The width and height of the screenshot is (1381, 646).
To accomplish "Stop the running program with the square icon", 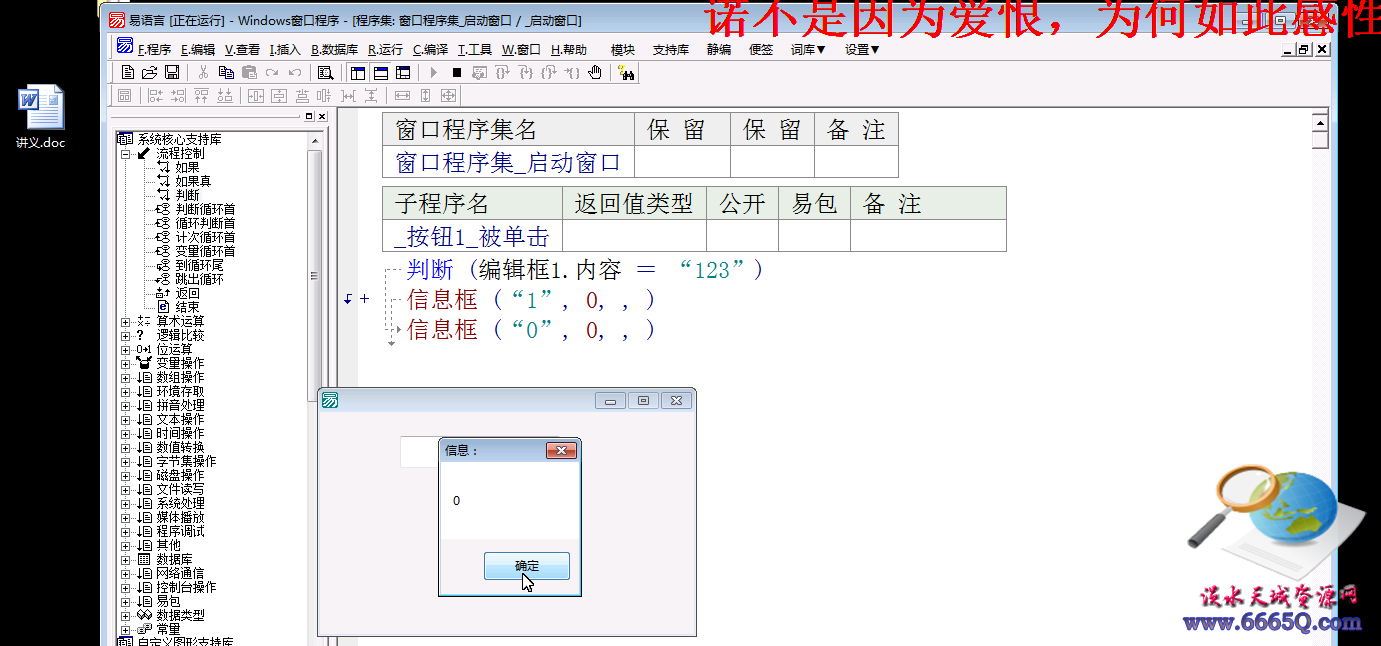I will pyautogui.click(x=457, y=72).
